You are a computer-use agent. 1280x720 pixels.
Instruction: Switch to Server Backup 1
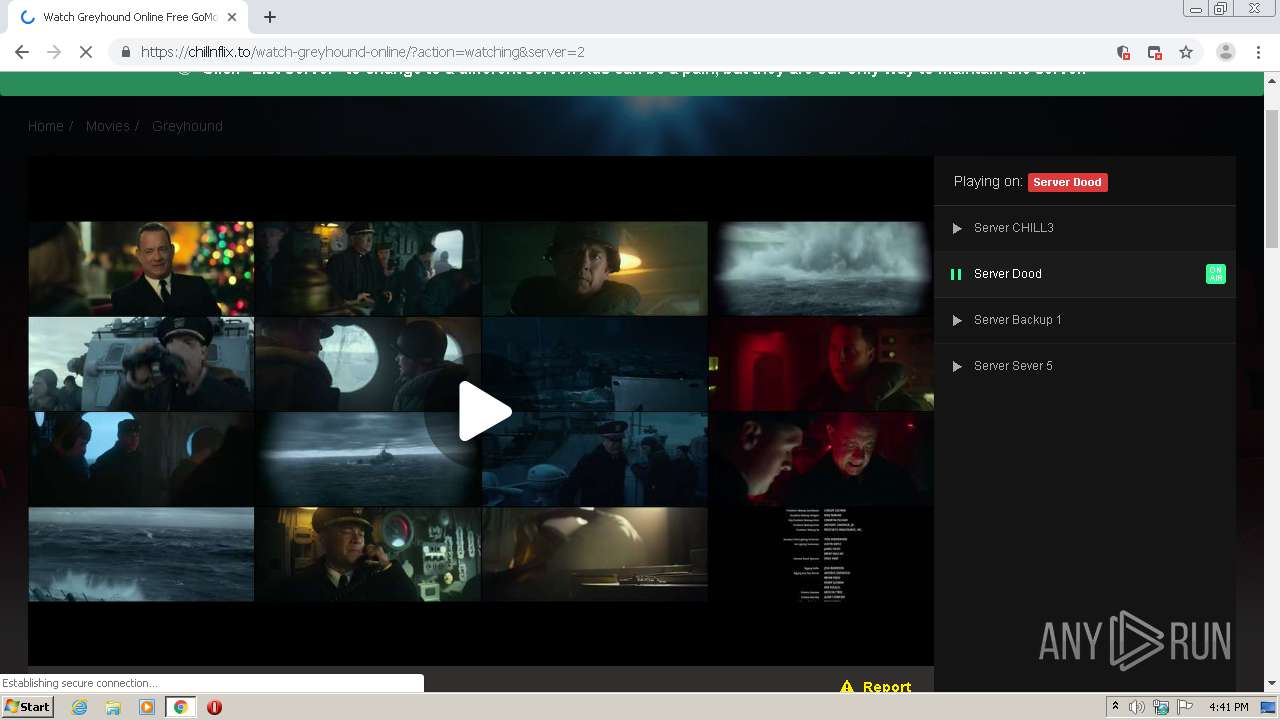[1084, 320]
